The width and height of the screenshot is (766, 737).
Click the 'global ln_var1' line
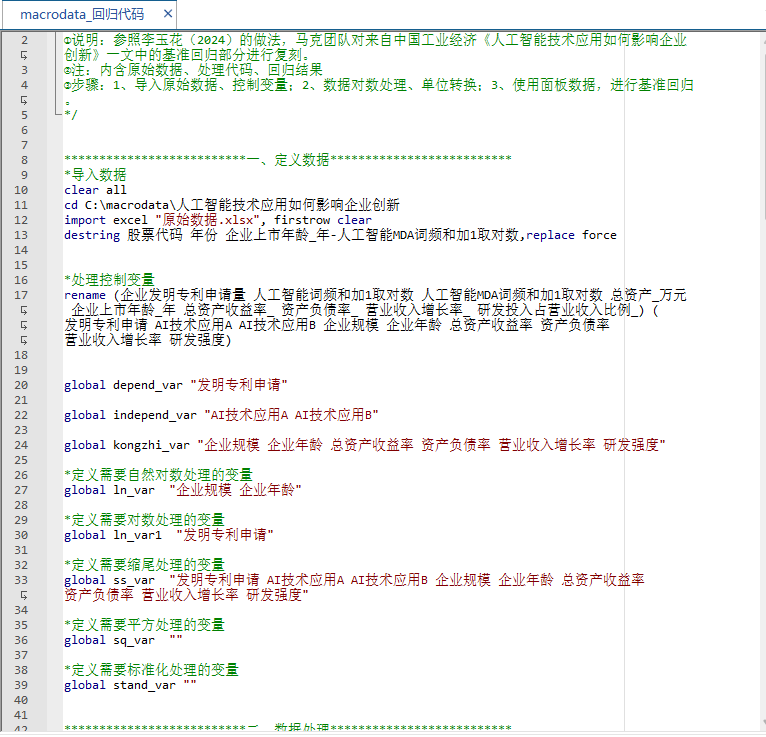click(169, 535)
